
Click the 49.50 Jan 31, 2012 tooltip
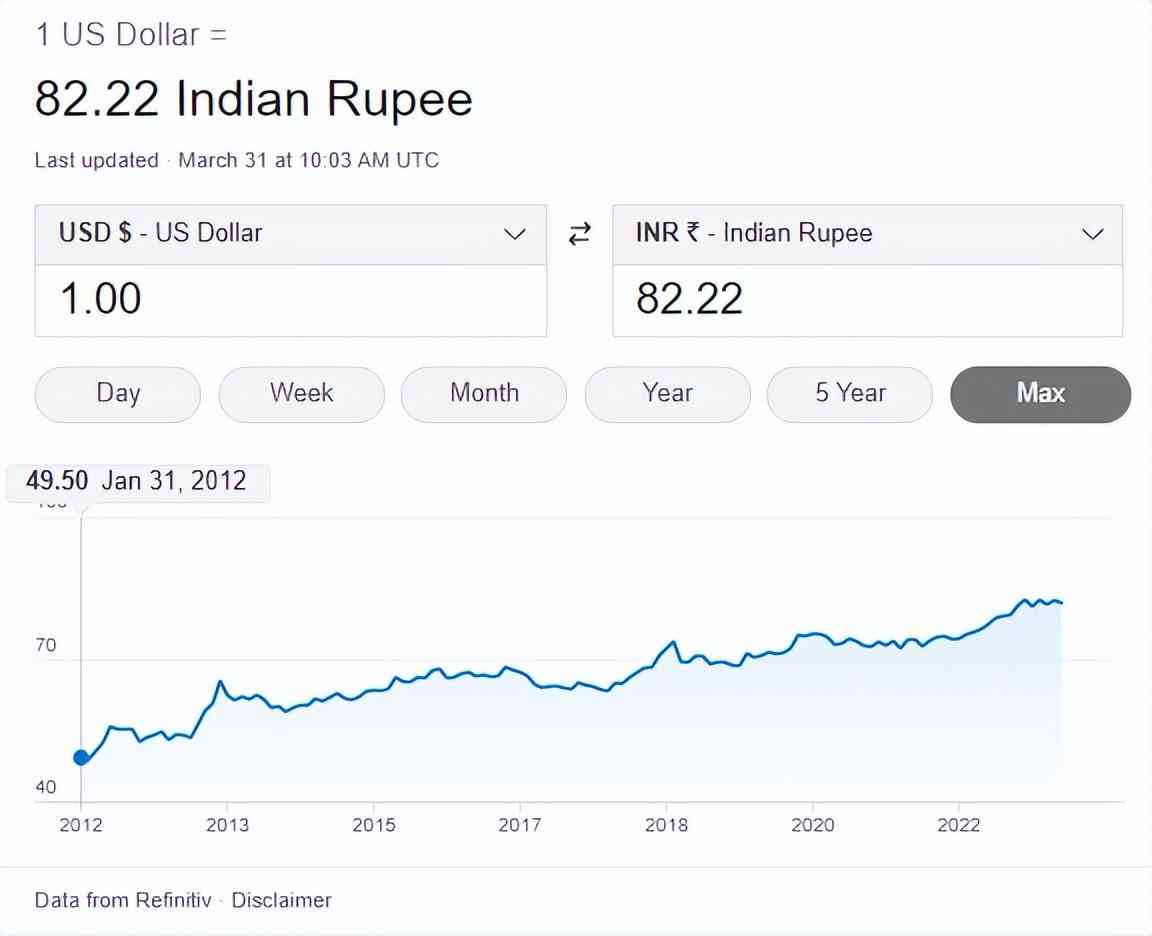137,481
